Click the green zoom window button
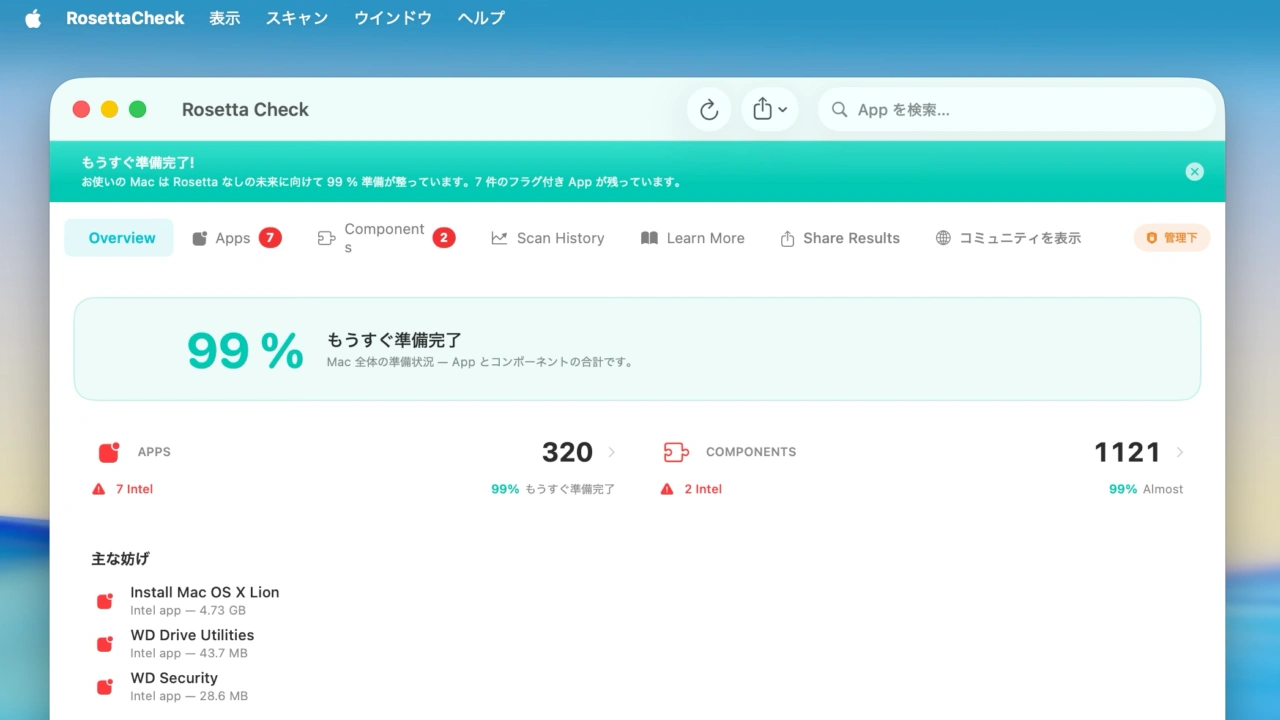This screenshot has height=720, width=1280. coord(137,109)
